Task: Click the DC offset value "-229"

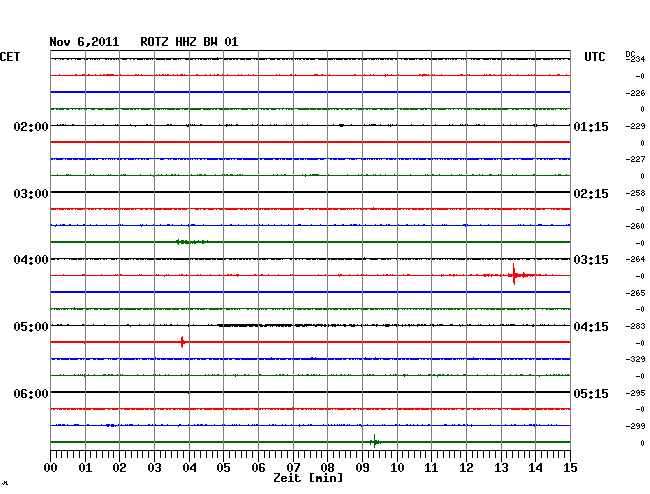Action: pyautogui.click(x=635, y=126)
